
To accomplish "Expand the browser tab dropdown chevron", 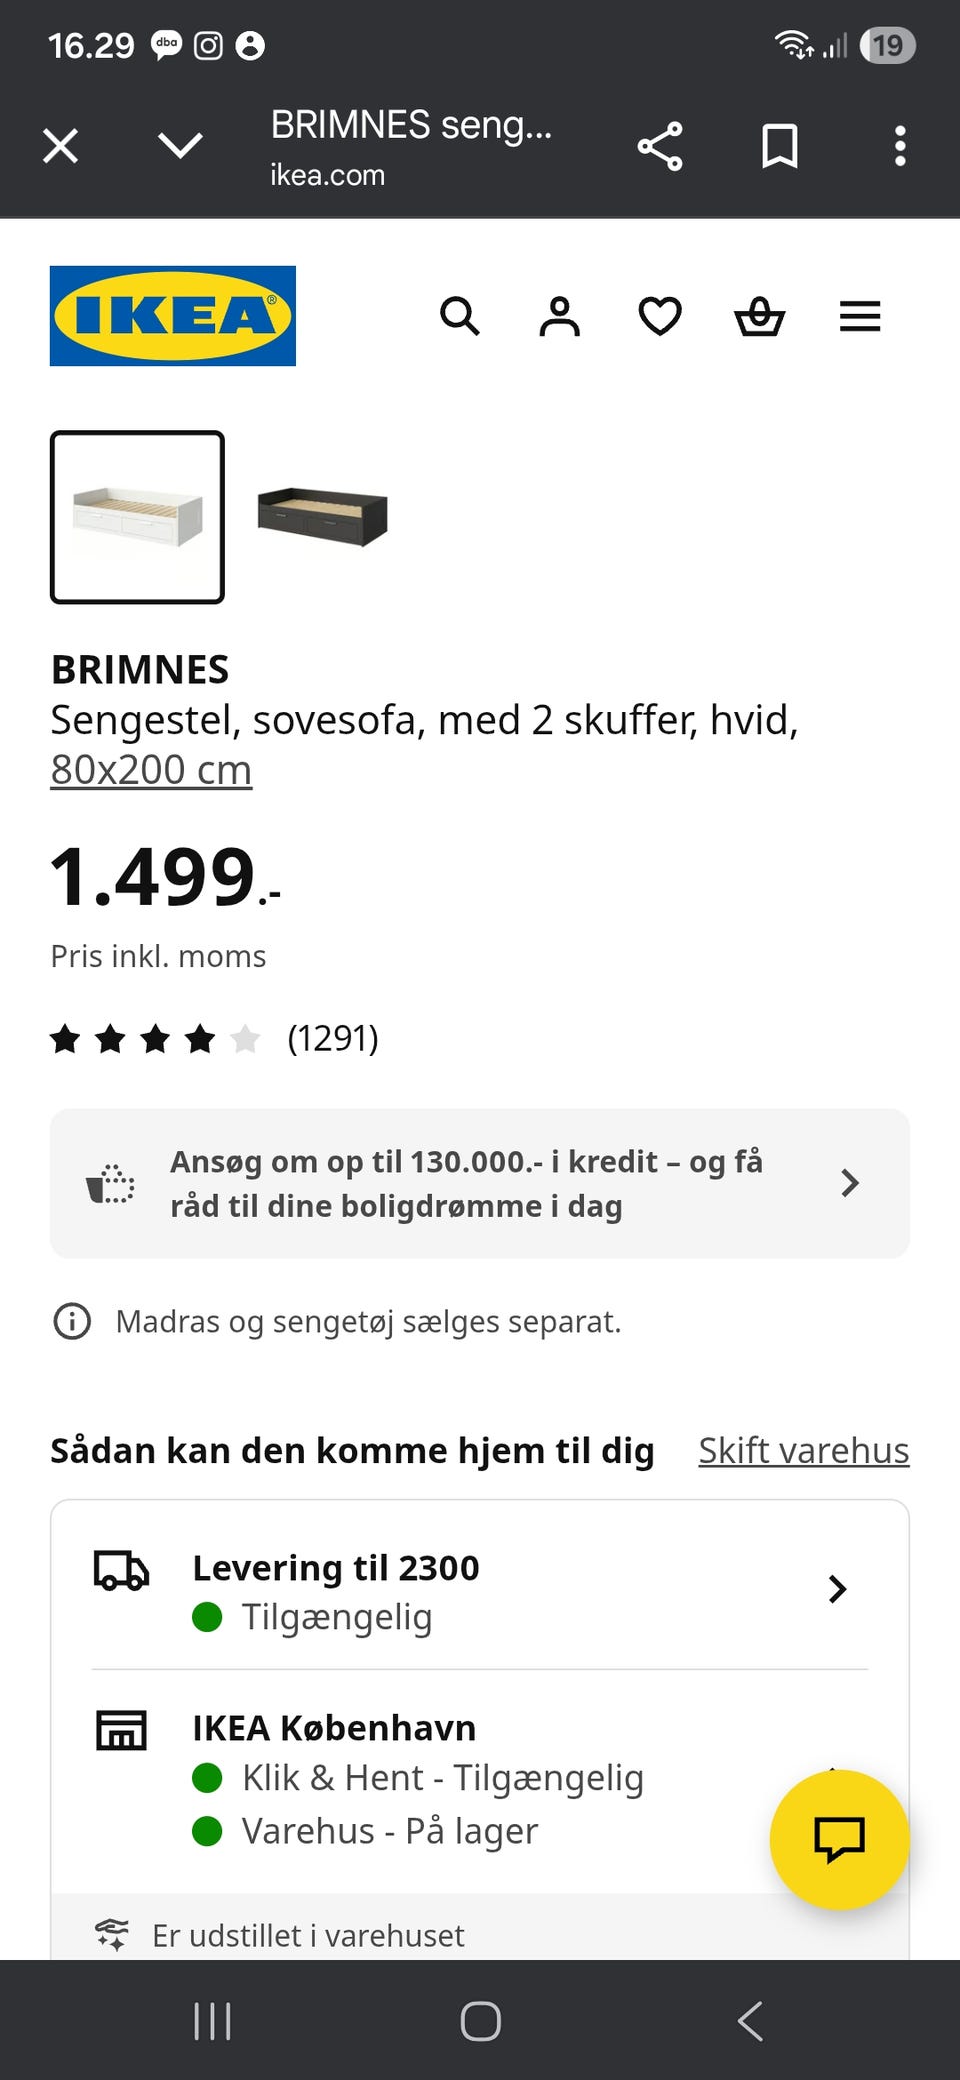I will pos(181,147).
